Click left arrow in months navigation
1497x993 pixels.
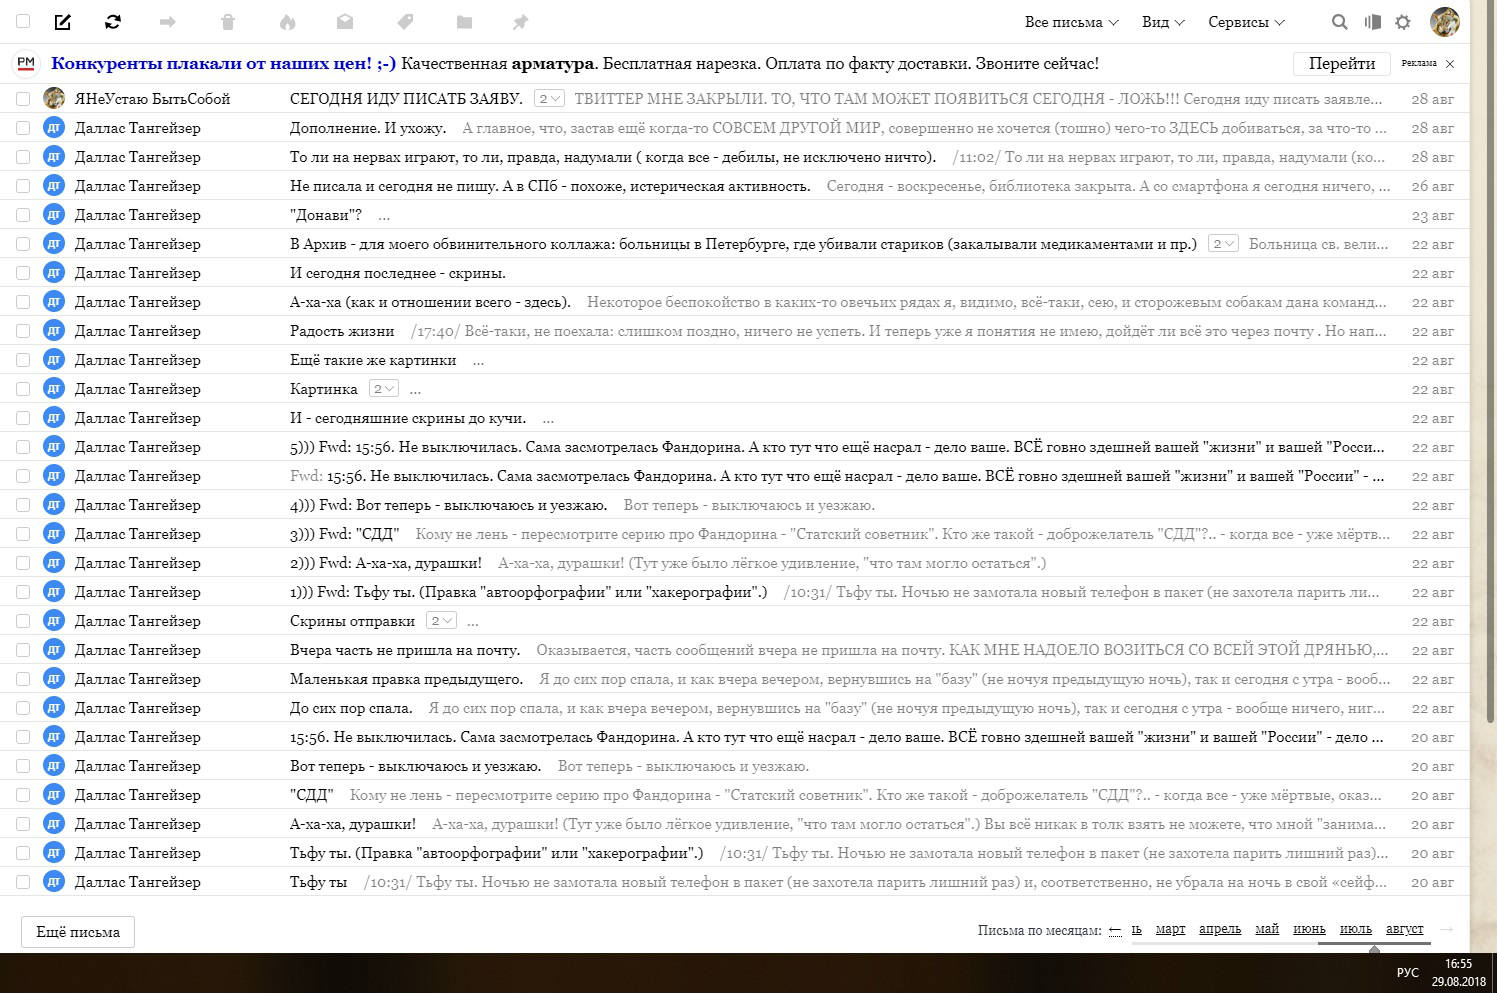tap(1115, 930)
